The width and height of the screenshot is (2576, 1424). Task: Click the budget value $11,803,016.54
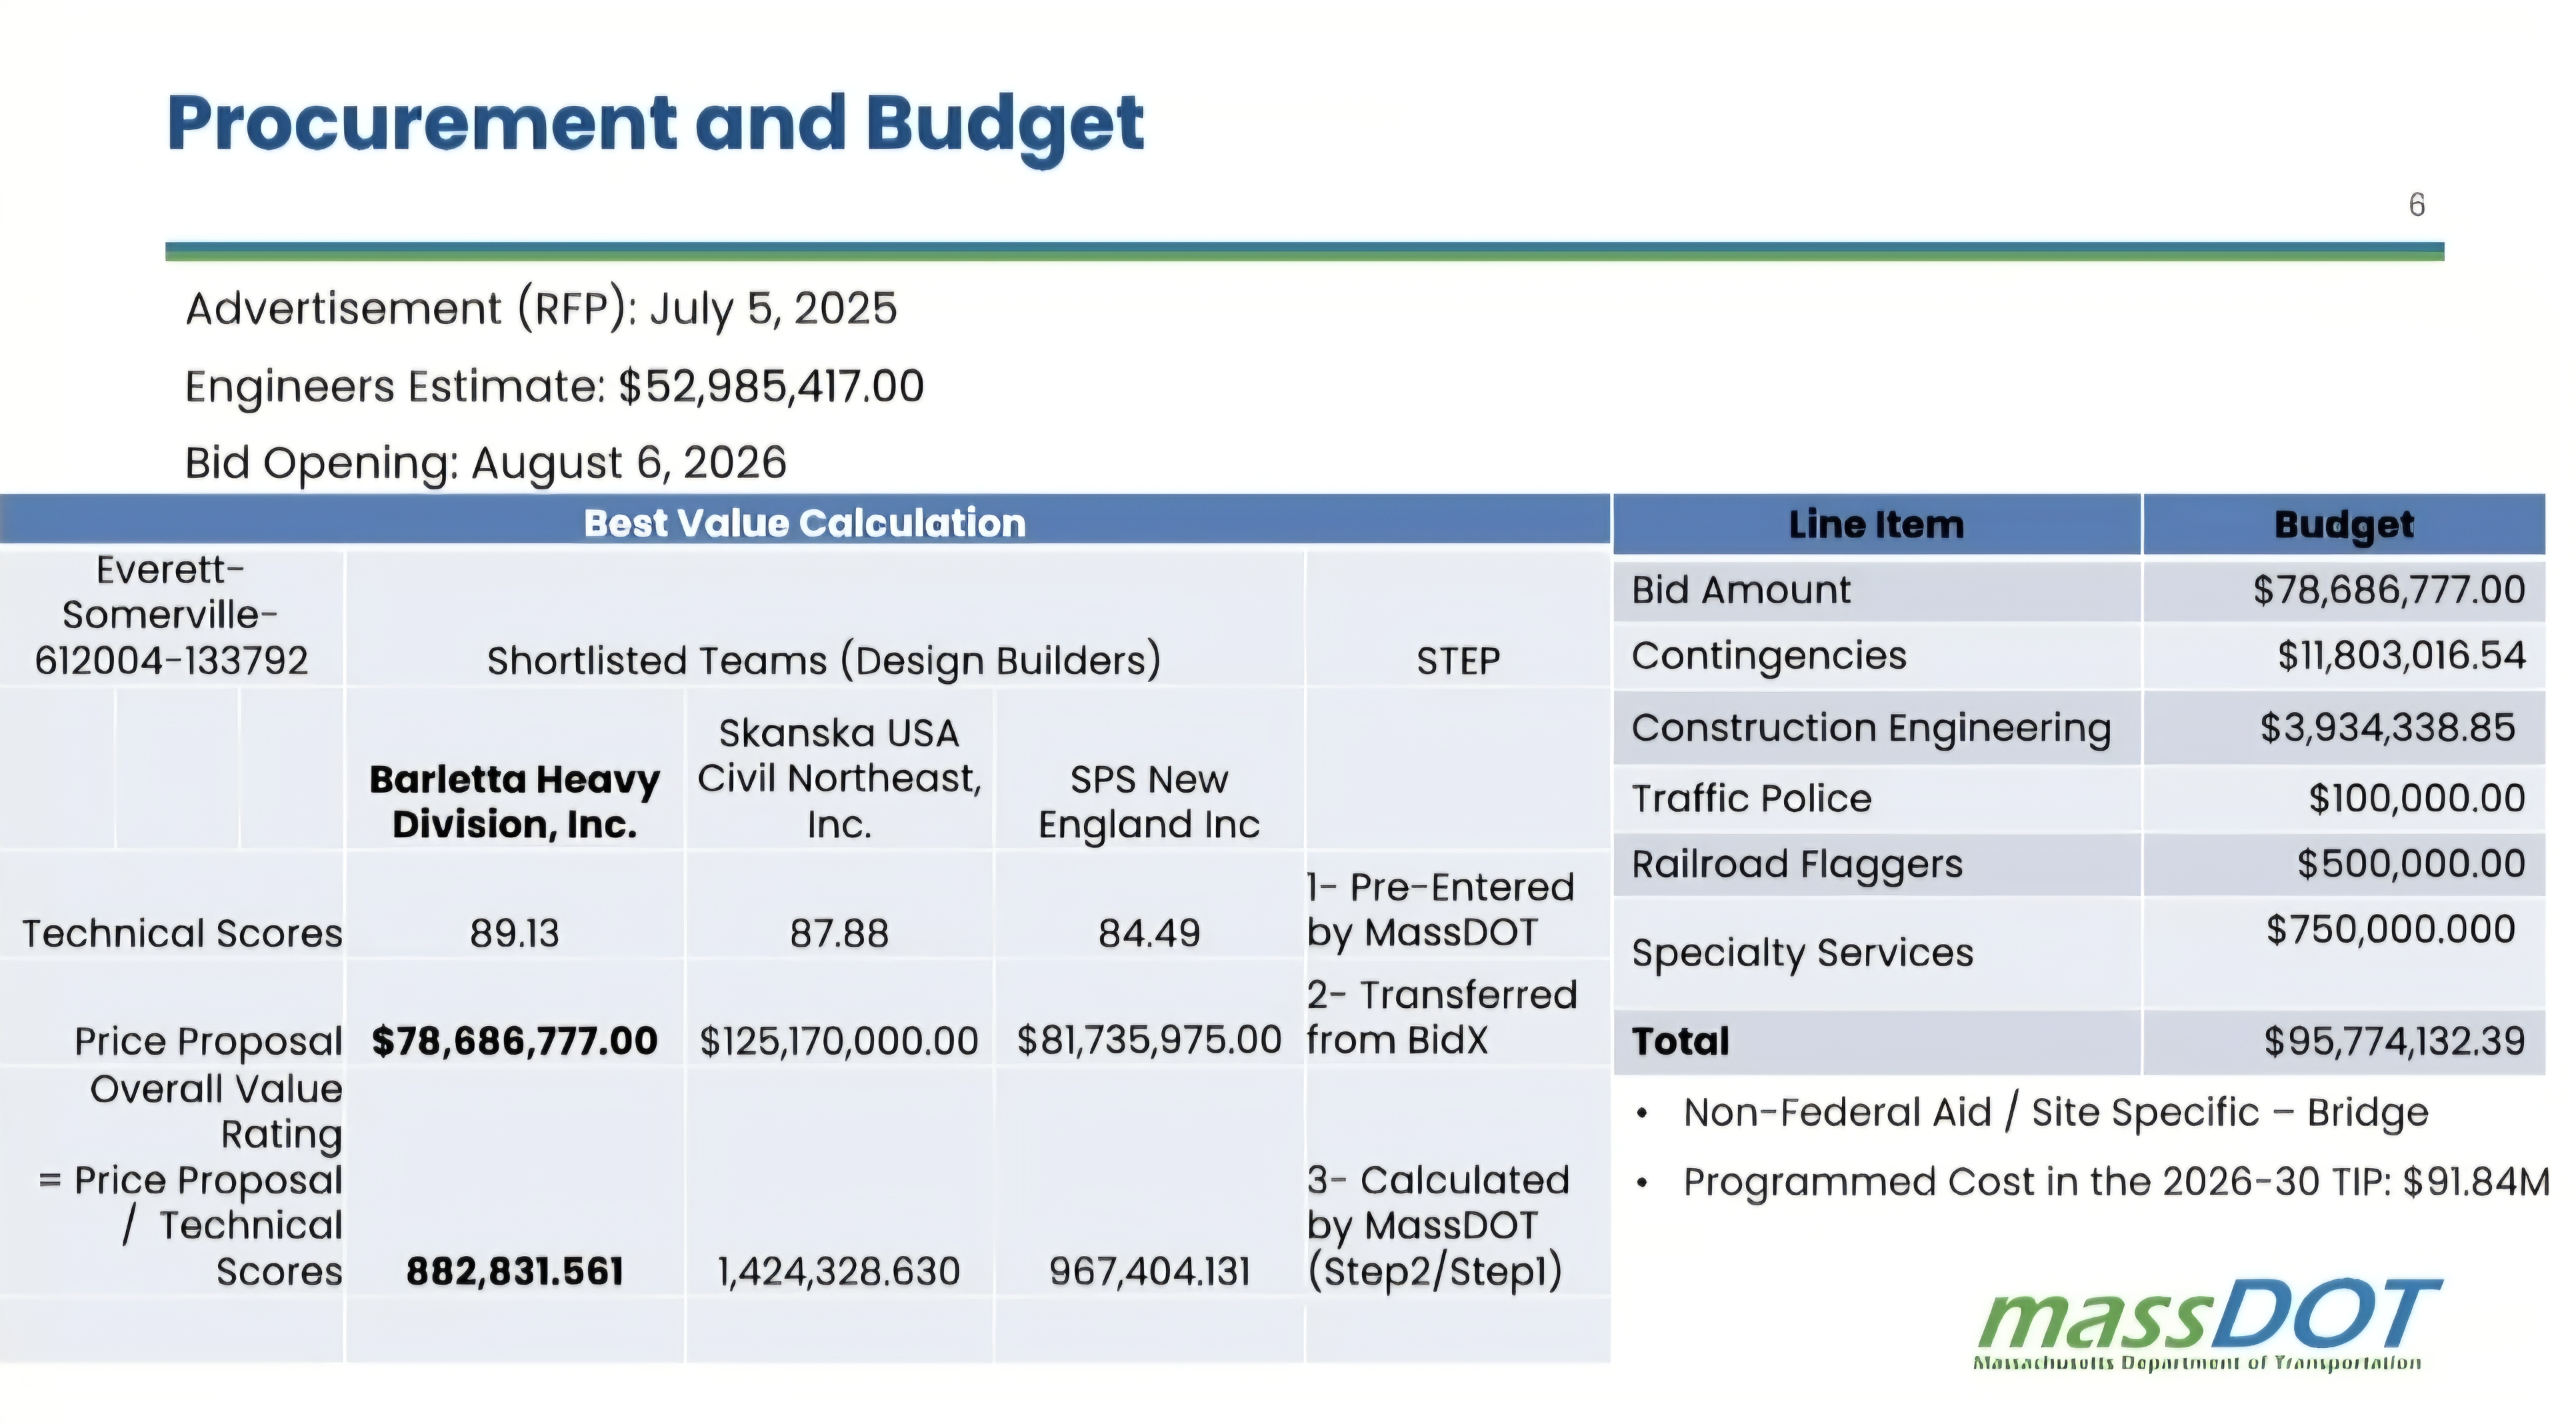coord(2402,656)
